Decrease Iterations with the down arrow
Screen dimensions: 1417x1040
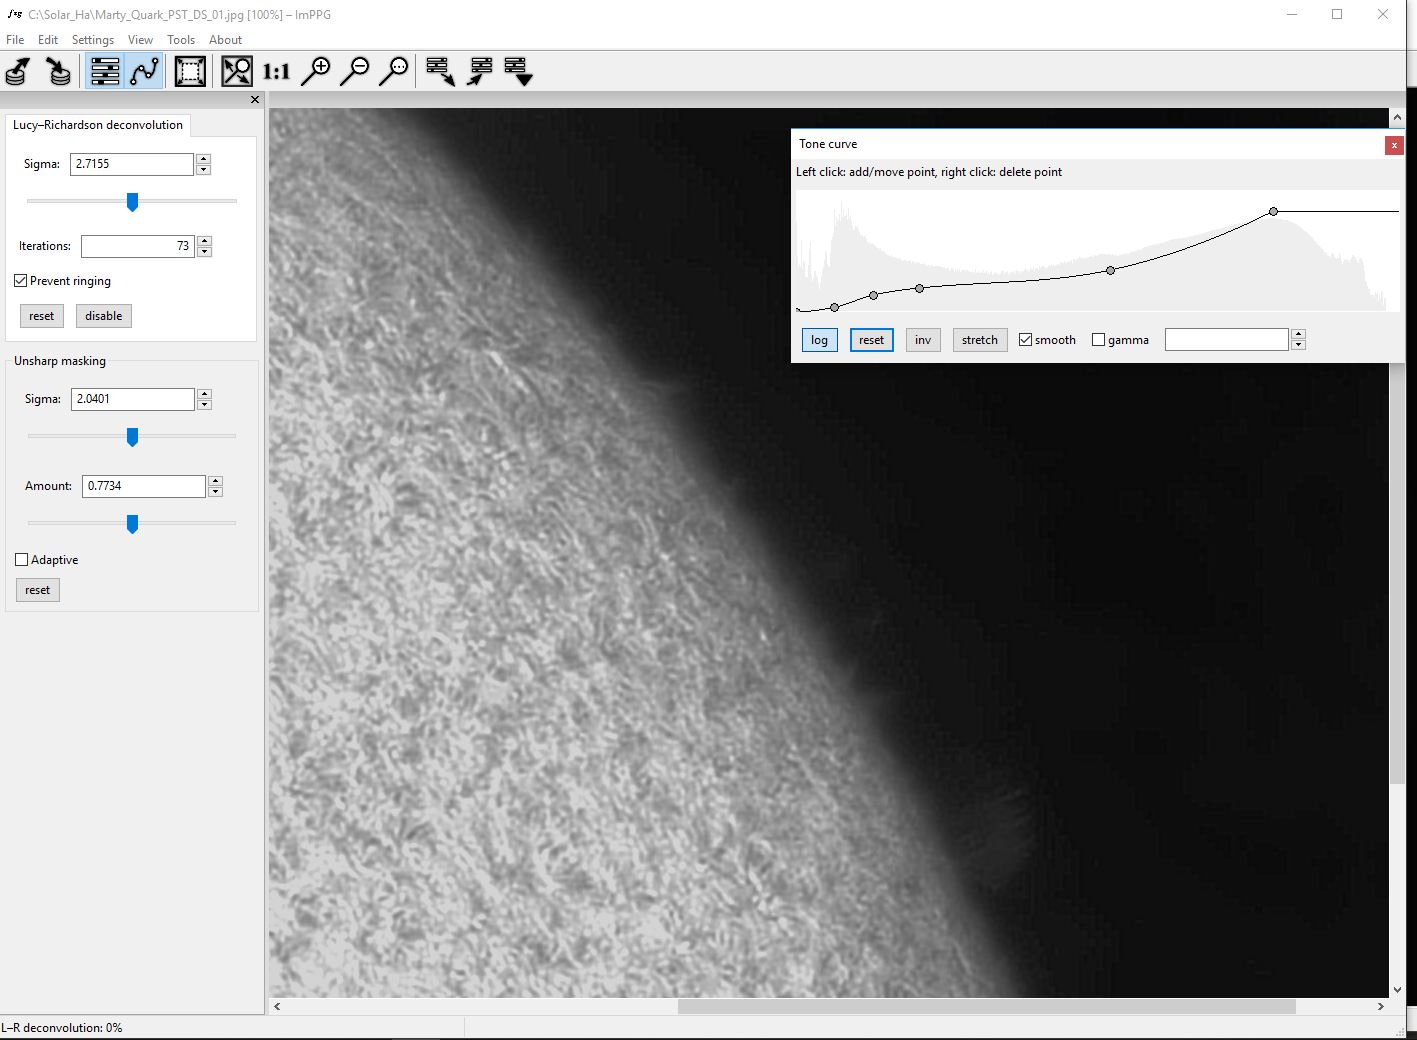click(x=205, y=252)
